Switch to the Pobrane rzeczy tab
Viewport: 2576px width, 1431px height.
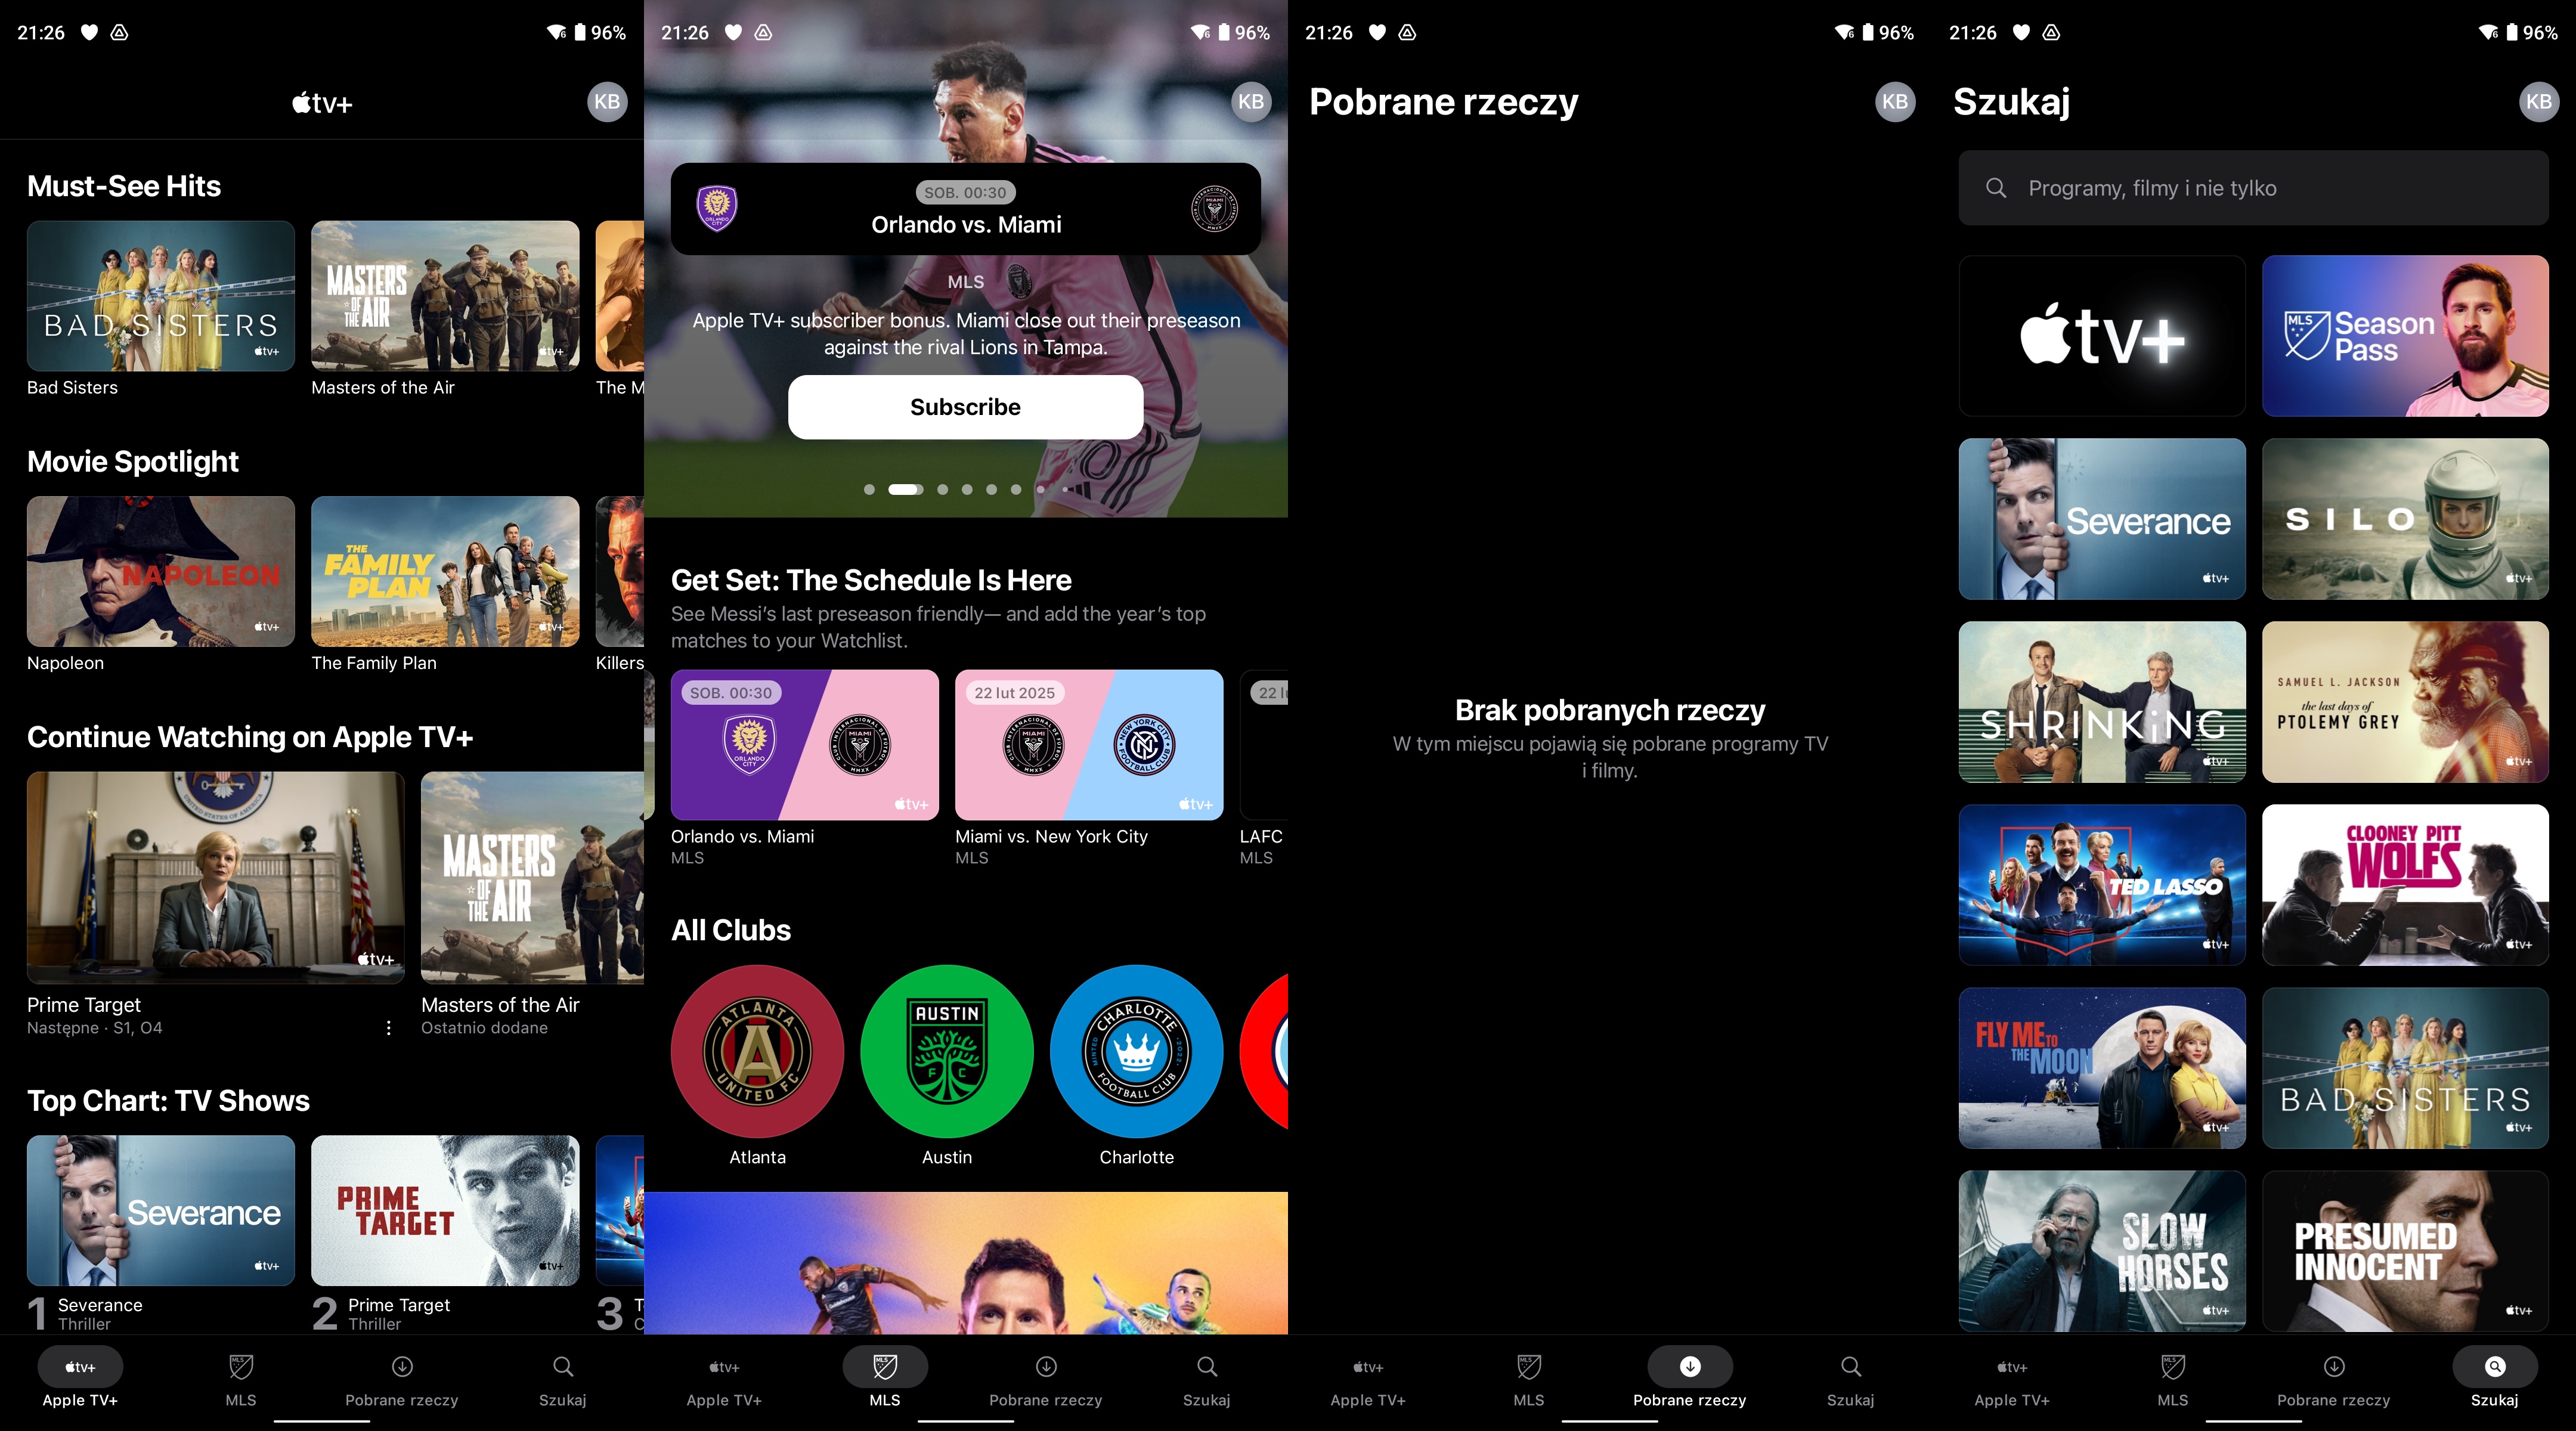tap(1689, 1380)
